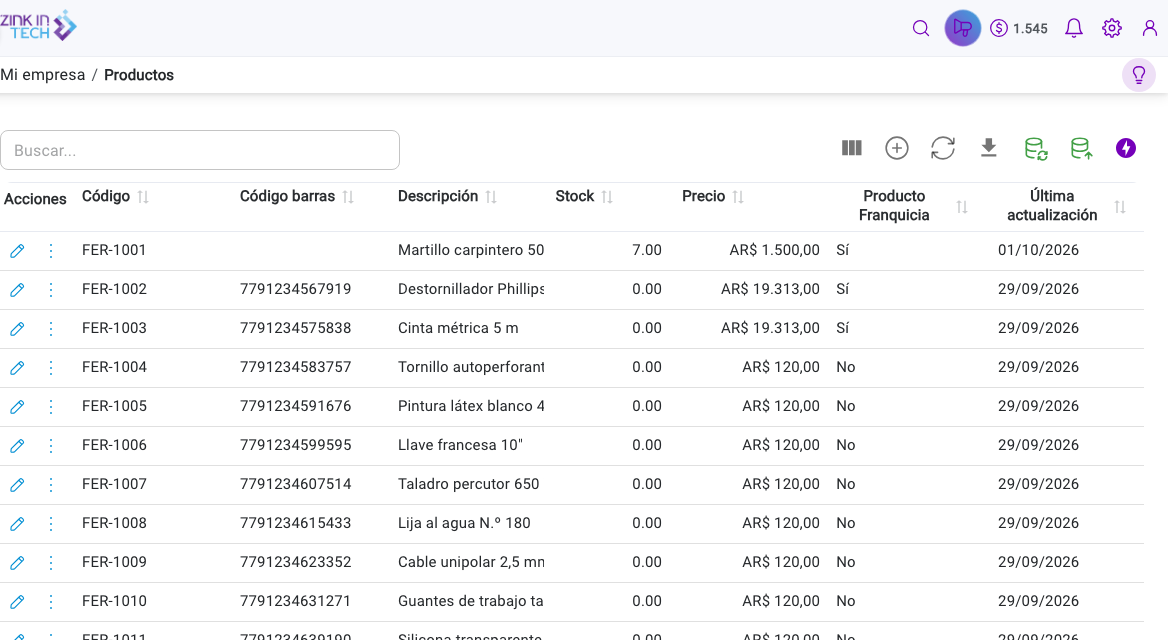Open more options for FER-1010
Image resolution: width=1168 pixels, height=640 pixels.
tap(51, 602)
